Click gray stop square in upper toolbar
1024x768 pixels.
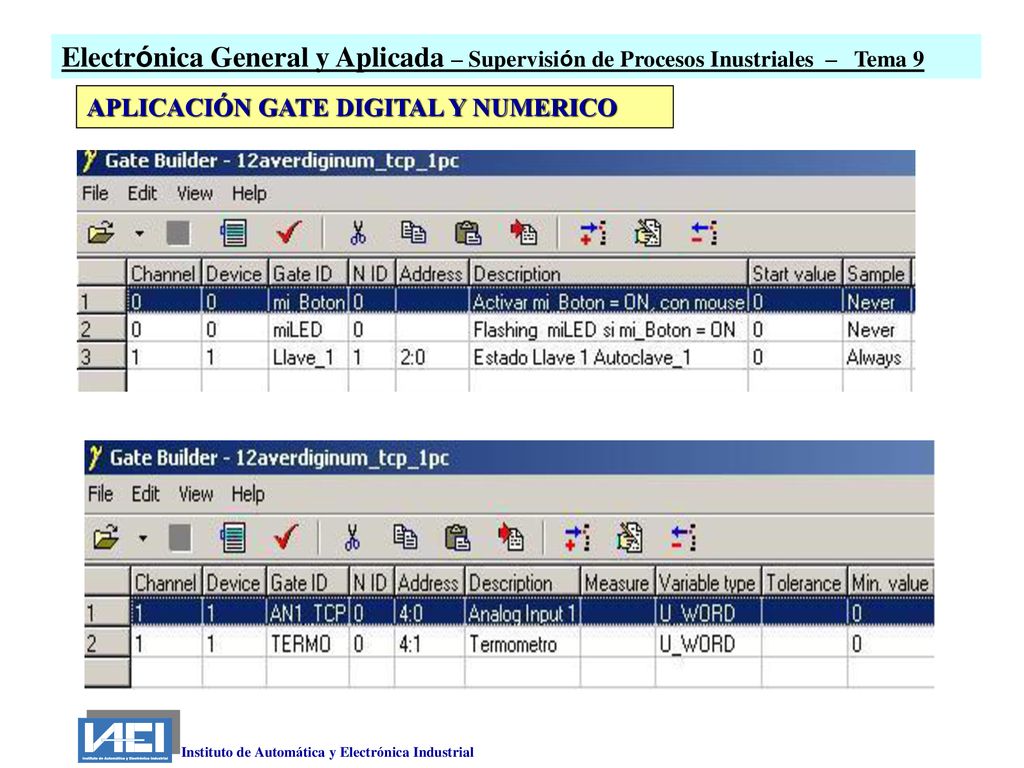(178, 233)
